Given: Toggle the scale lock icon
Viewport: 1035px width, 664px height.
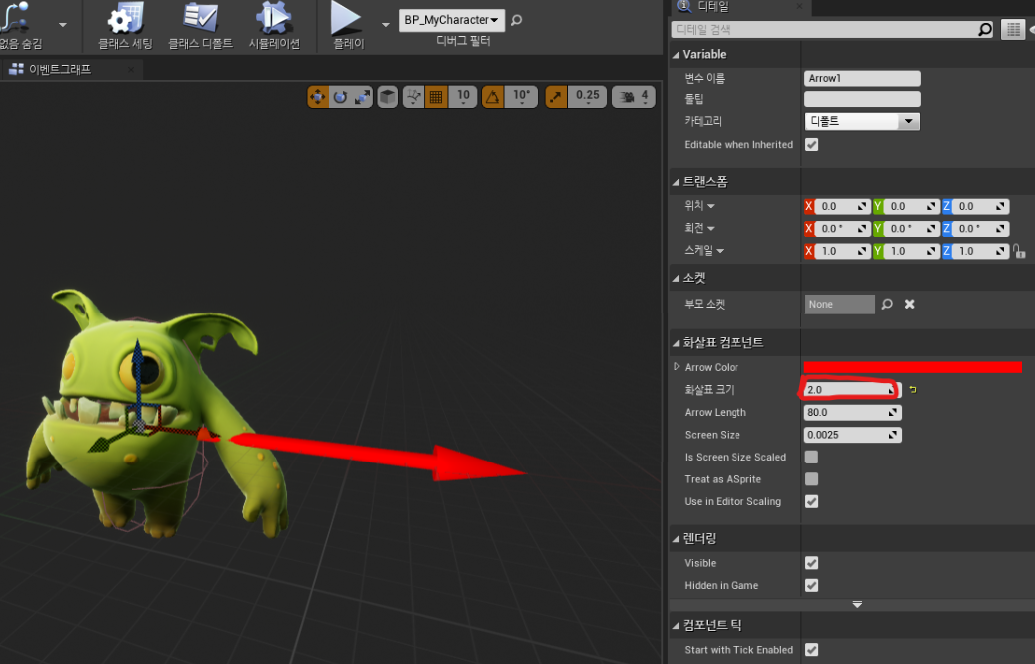Looking at the screenshot, I should pyautogui.click(x=1019, y=251).
